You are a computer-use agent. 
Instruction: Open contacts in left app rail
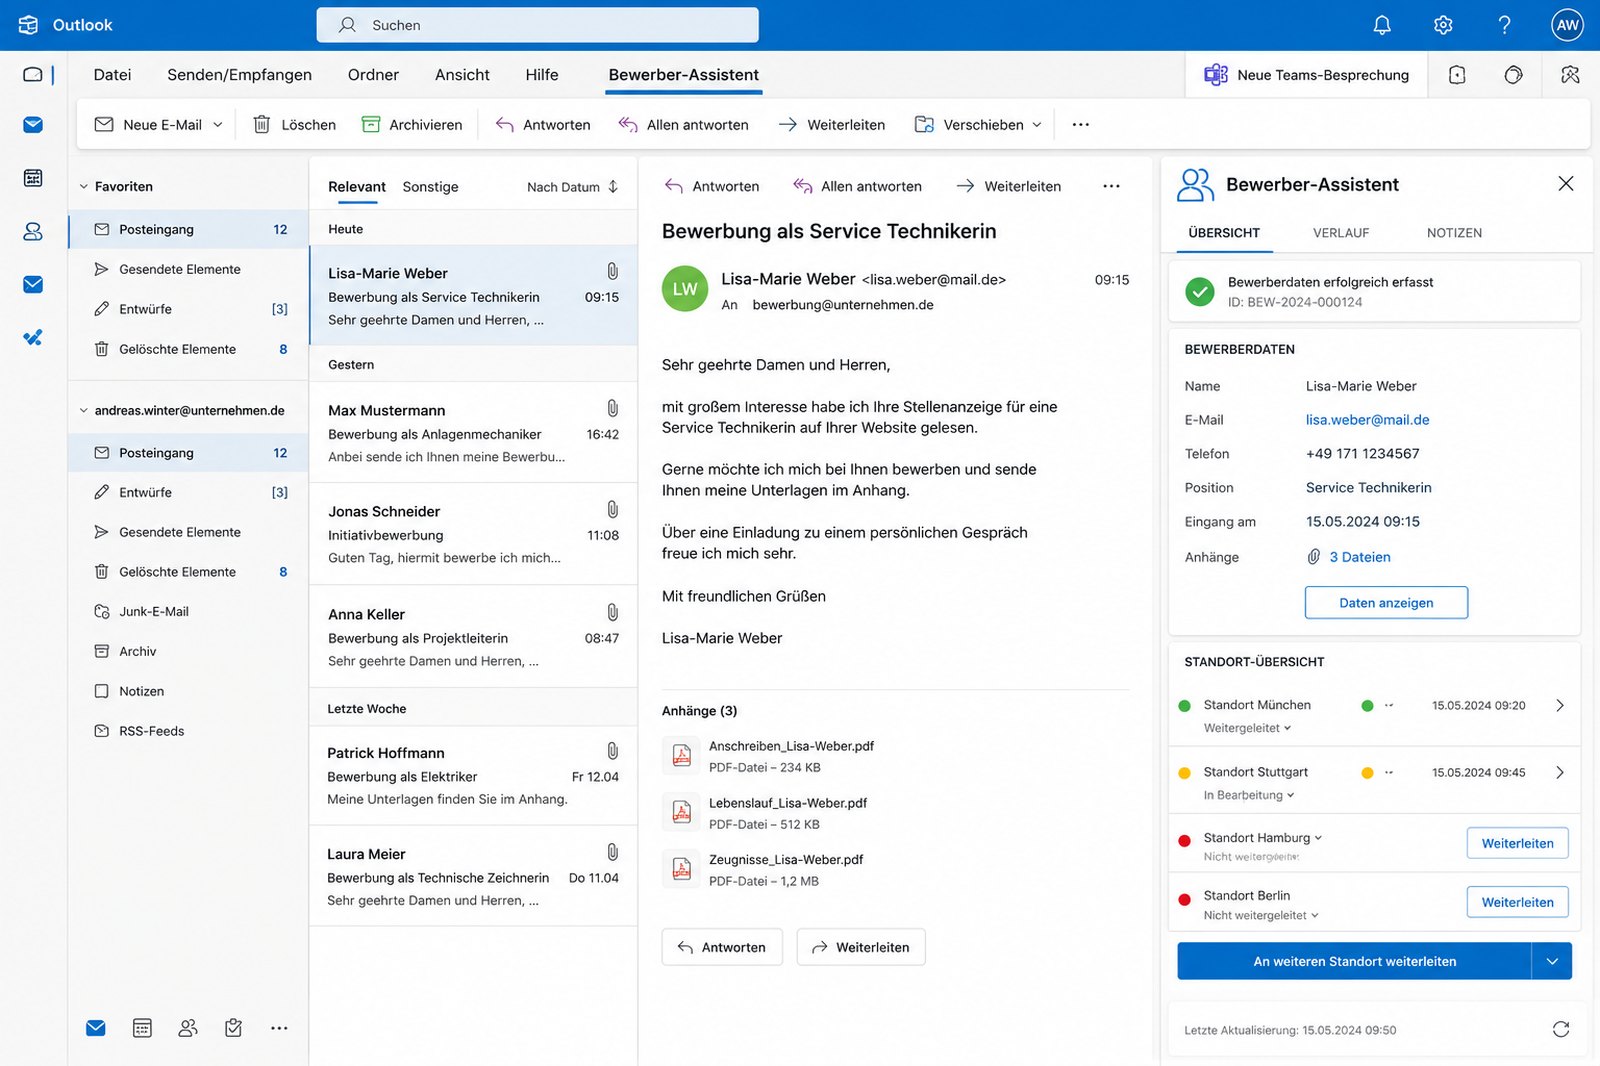(x=33, y=231)
